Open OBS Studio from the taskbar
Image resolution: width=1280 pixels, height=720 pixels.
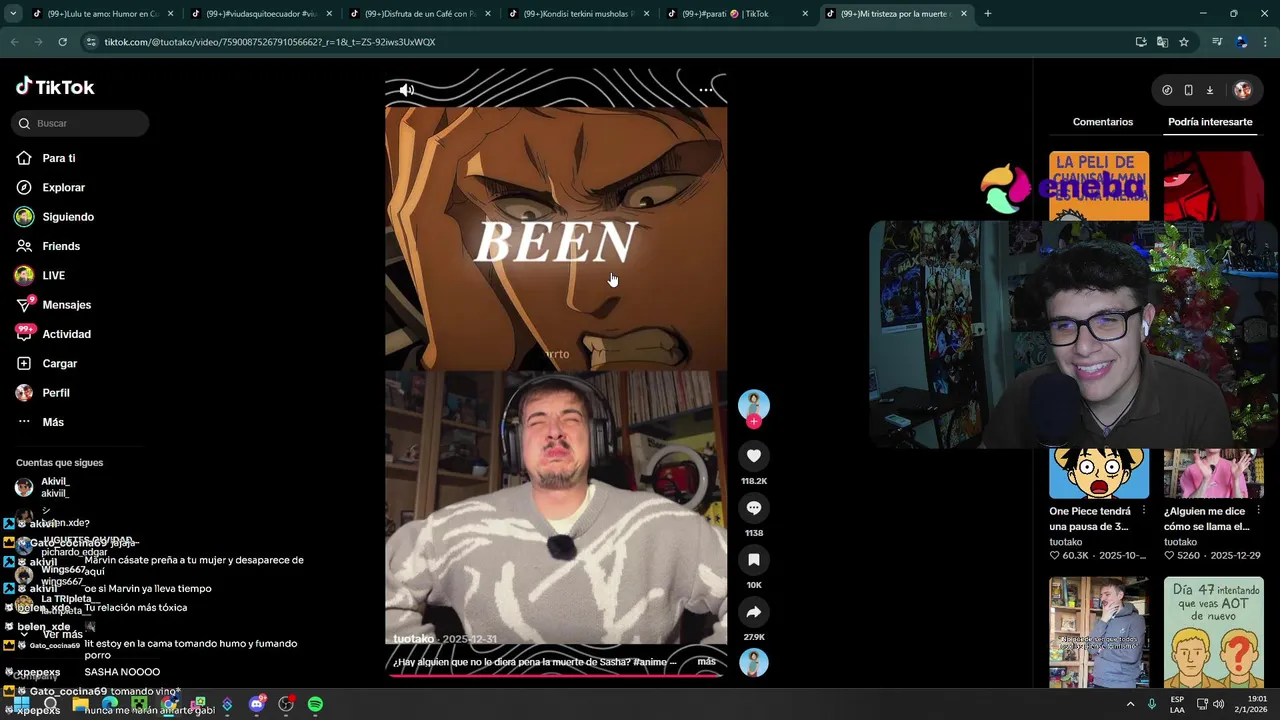[x=286, y=704]
